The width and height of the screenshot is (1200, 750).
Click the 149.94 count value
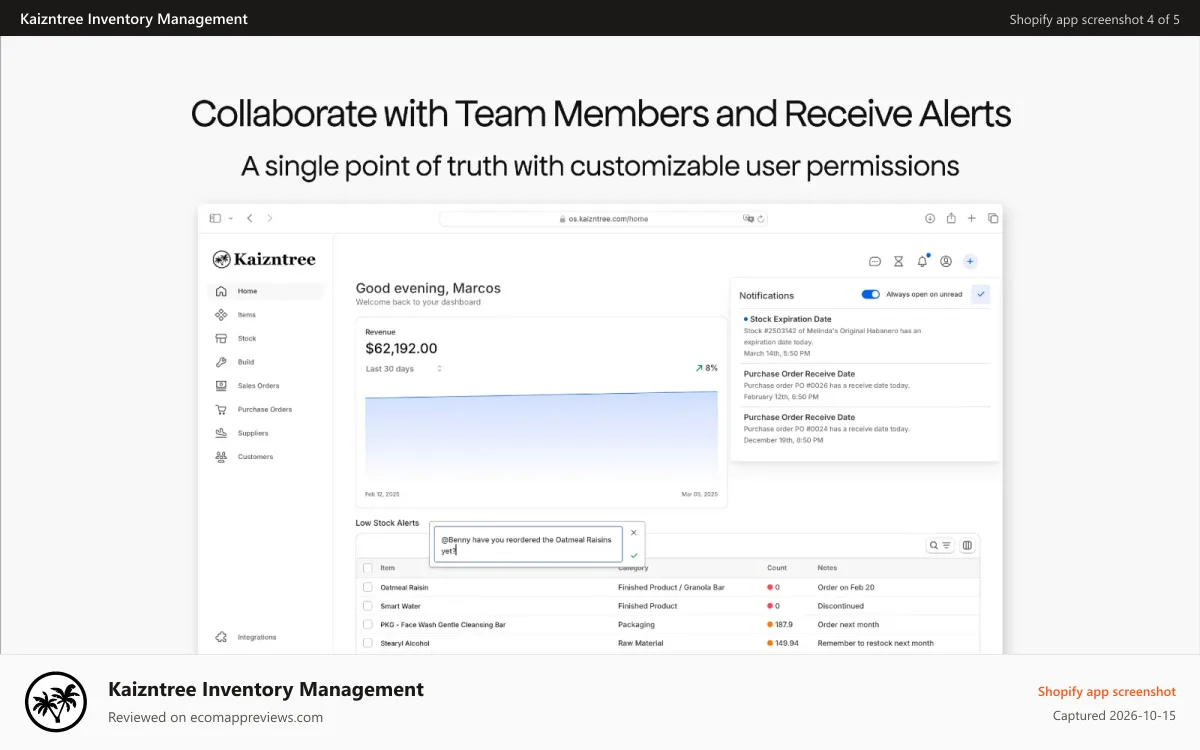click(787, 643)
